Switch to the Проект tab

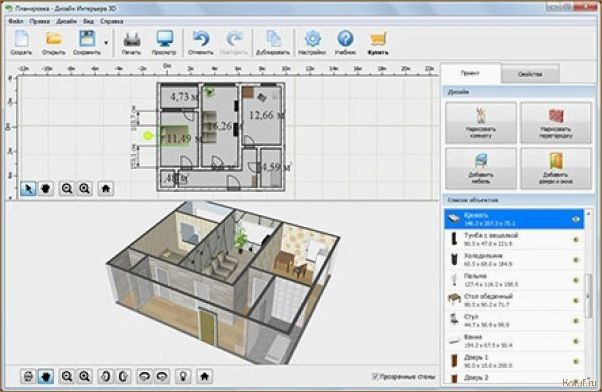[470, 73]
